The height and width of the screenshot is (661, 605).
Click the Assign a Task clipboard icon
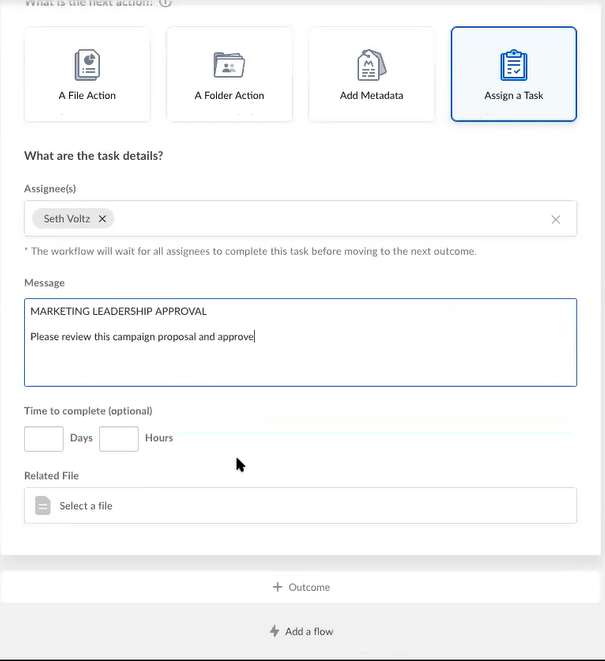pyautogui.click(x=514, y=65)
